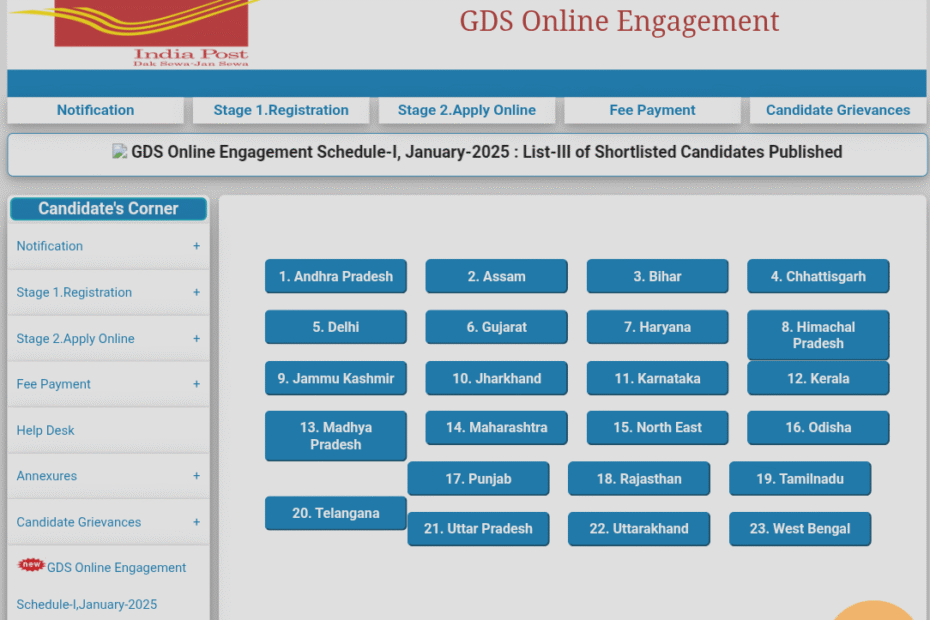The height and width of the screenshot is (620, 930).
Task: Open the Candidate Grievances top tab
Action: point(838,110)
